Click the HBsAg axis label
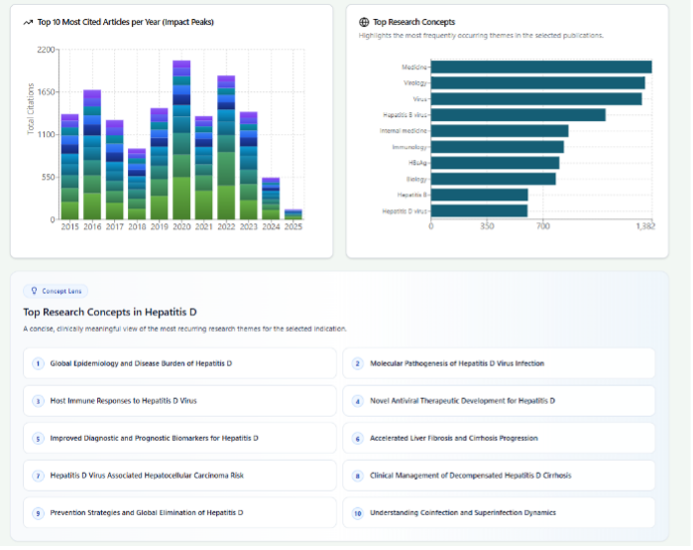Screen dimensions: 693x550 pos(418,163)
